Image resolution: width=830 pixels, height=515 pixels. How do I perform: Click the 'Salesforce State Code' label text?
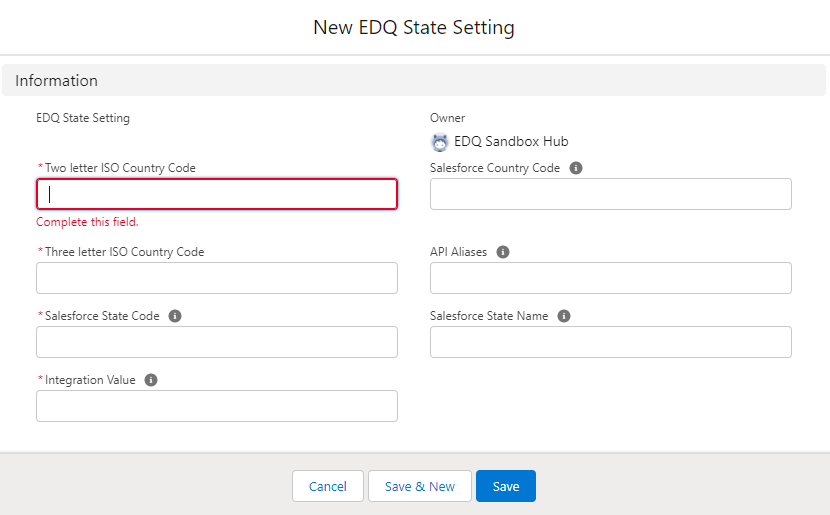point(102,316)
